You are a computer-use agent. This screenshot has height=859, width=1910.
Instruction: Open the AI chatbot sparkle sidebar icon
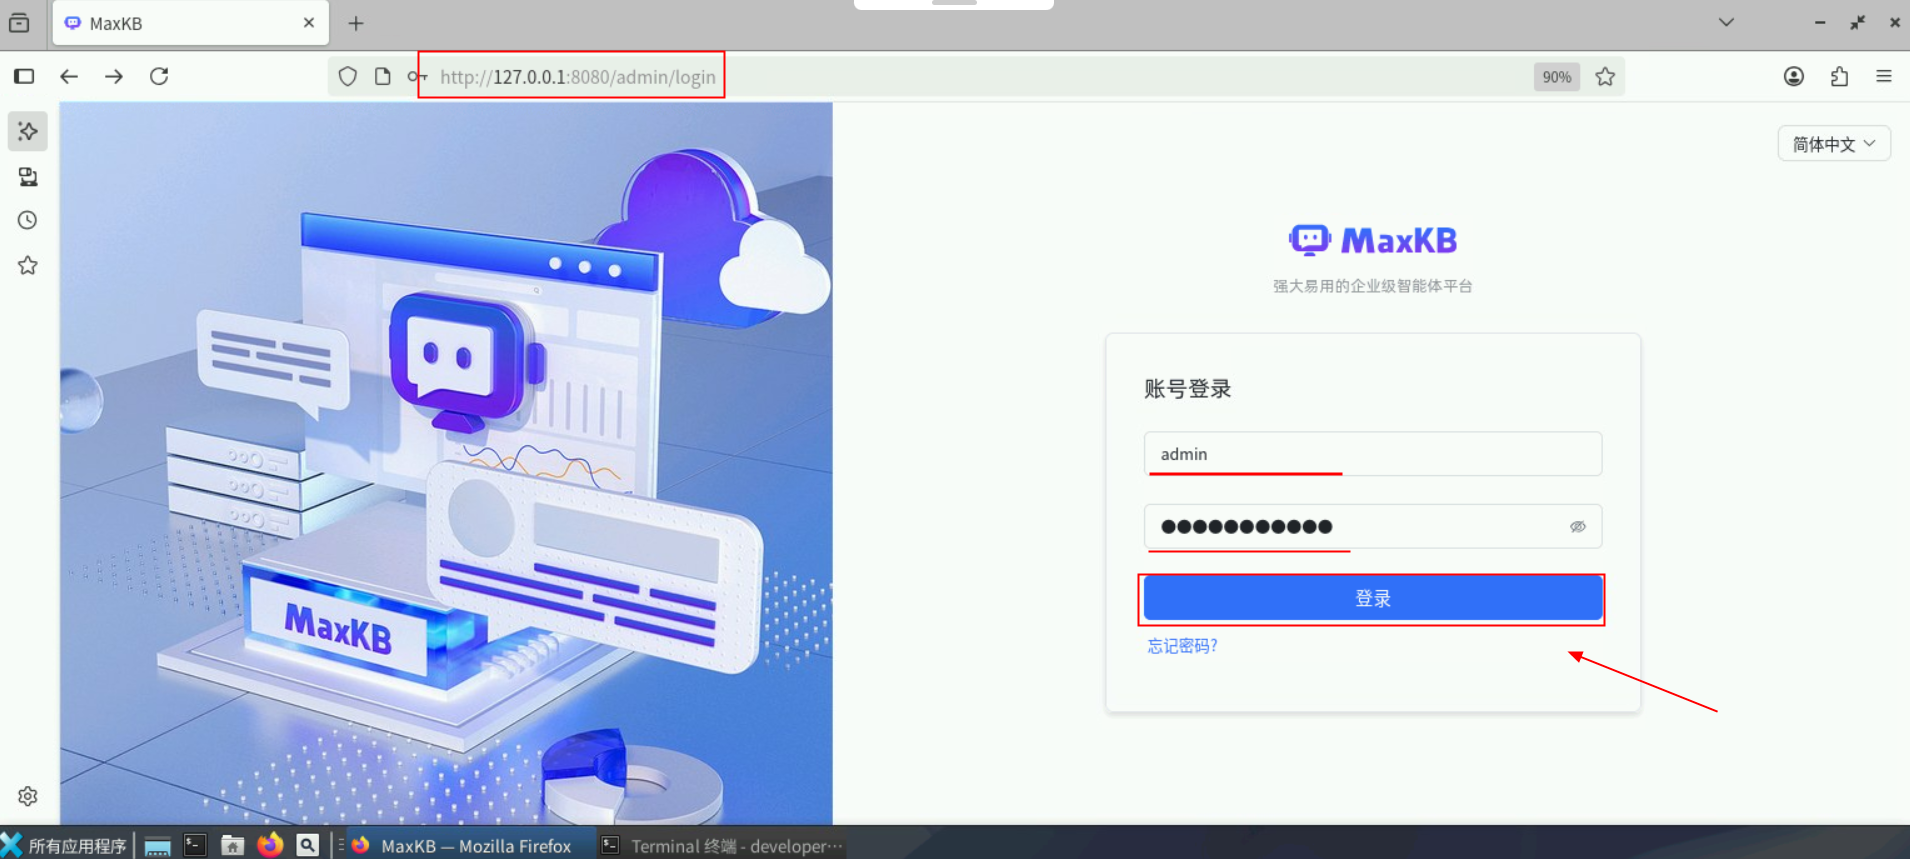[28, 131]
